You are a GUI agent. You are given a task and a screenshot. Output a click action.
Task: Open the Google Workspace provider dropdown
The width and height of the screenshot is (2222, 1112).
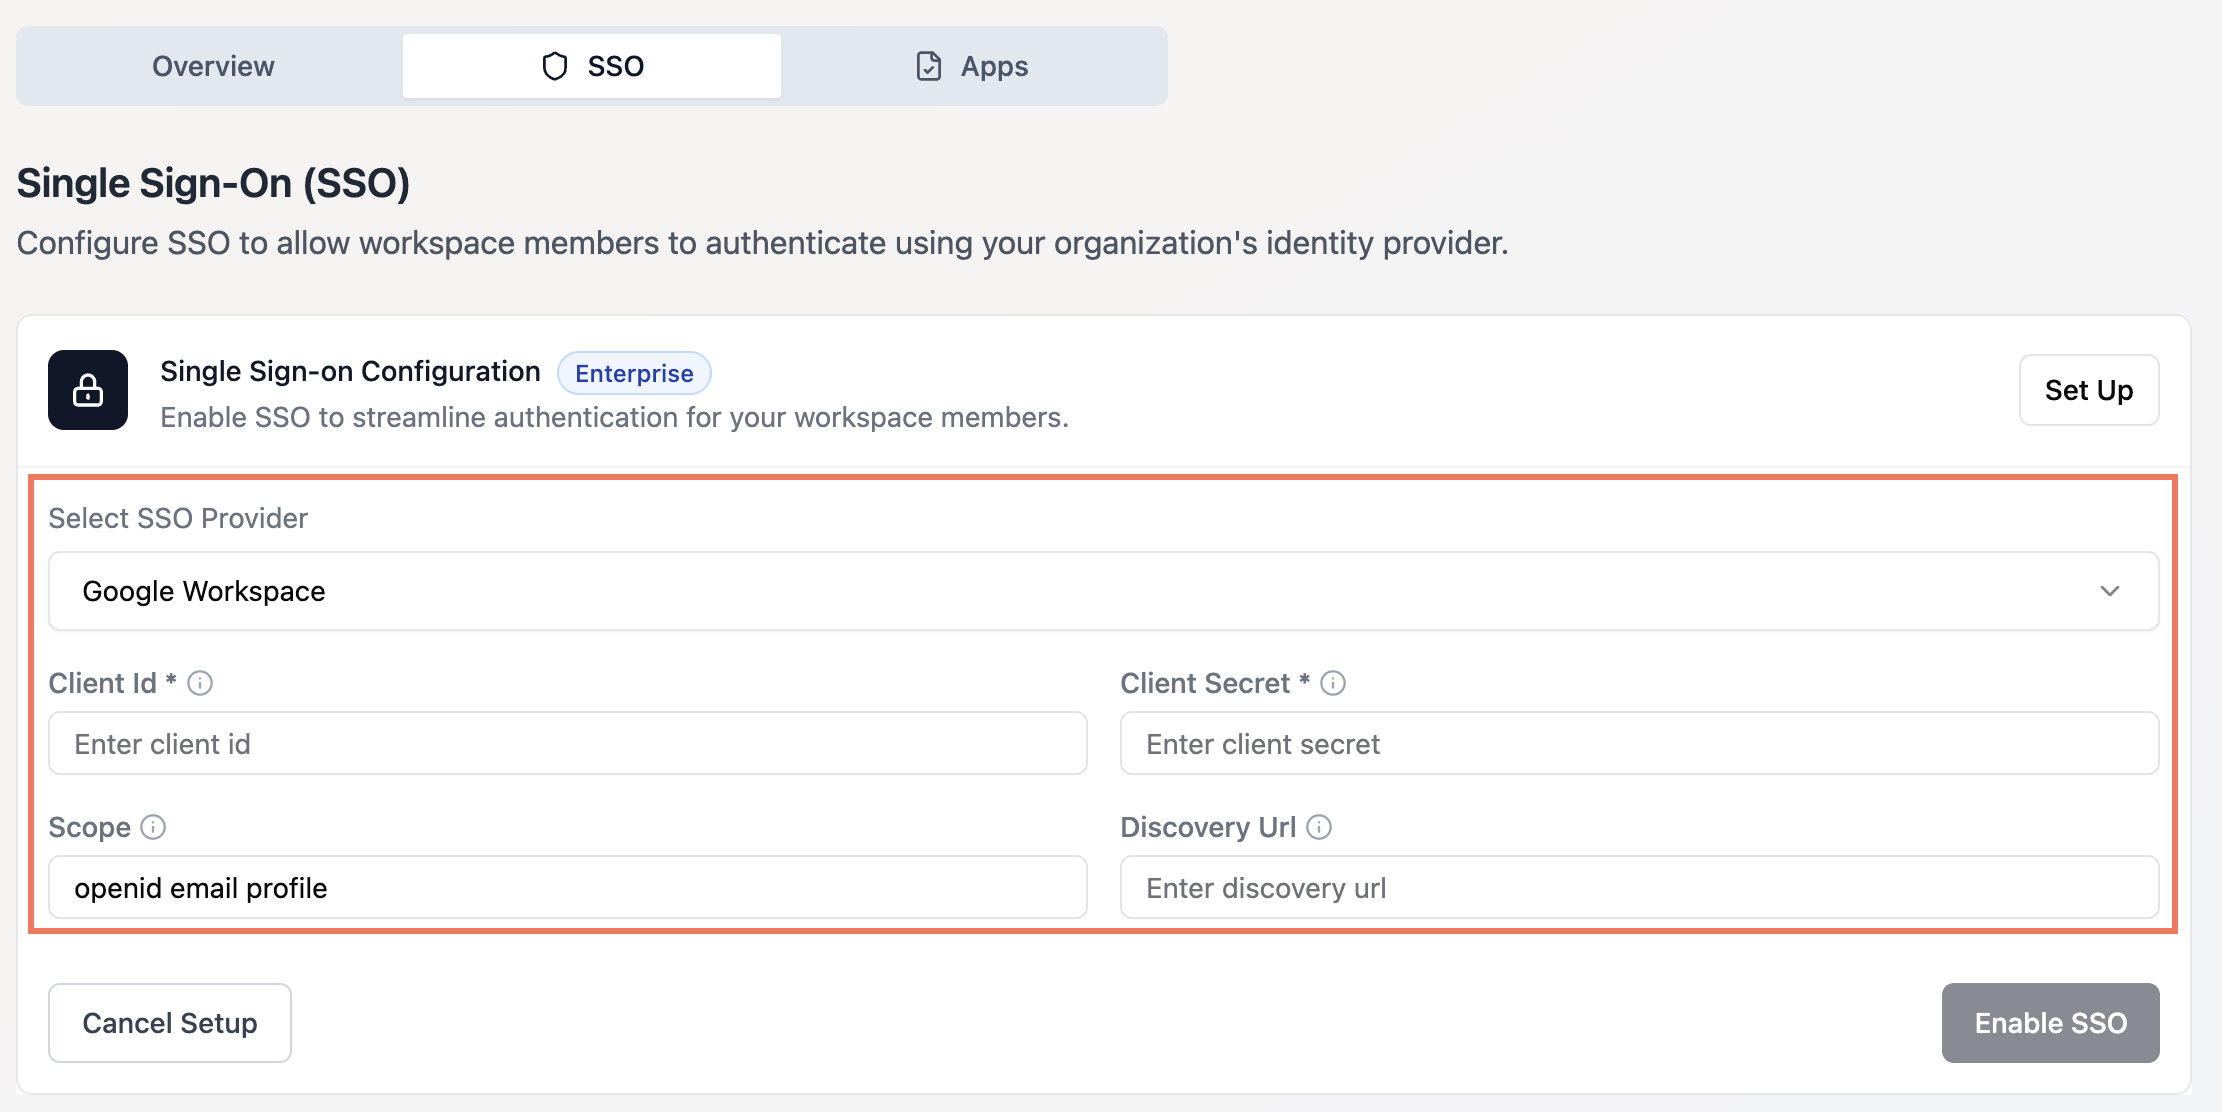[x=1102, y=591]
